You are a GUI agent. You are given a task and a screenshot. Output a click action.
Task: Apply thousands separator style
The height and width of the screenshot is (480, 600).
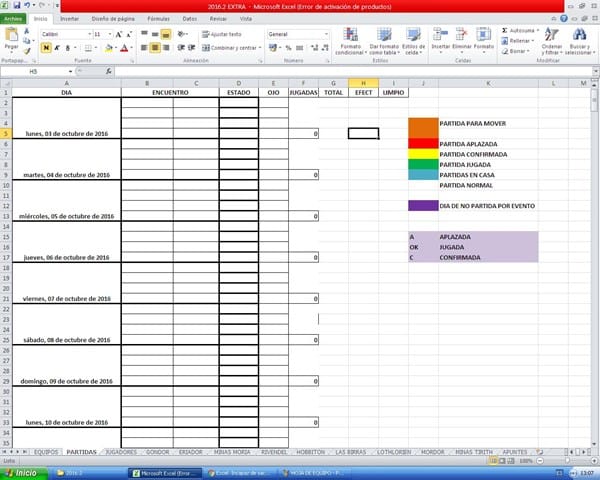pos(300,48)
